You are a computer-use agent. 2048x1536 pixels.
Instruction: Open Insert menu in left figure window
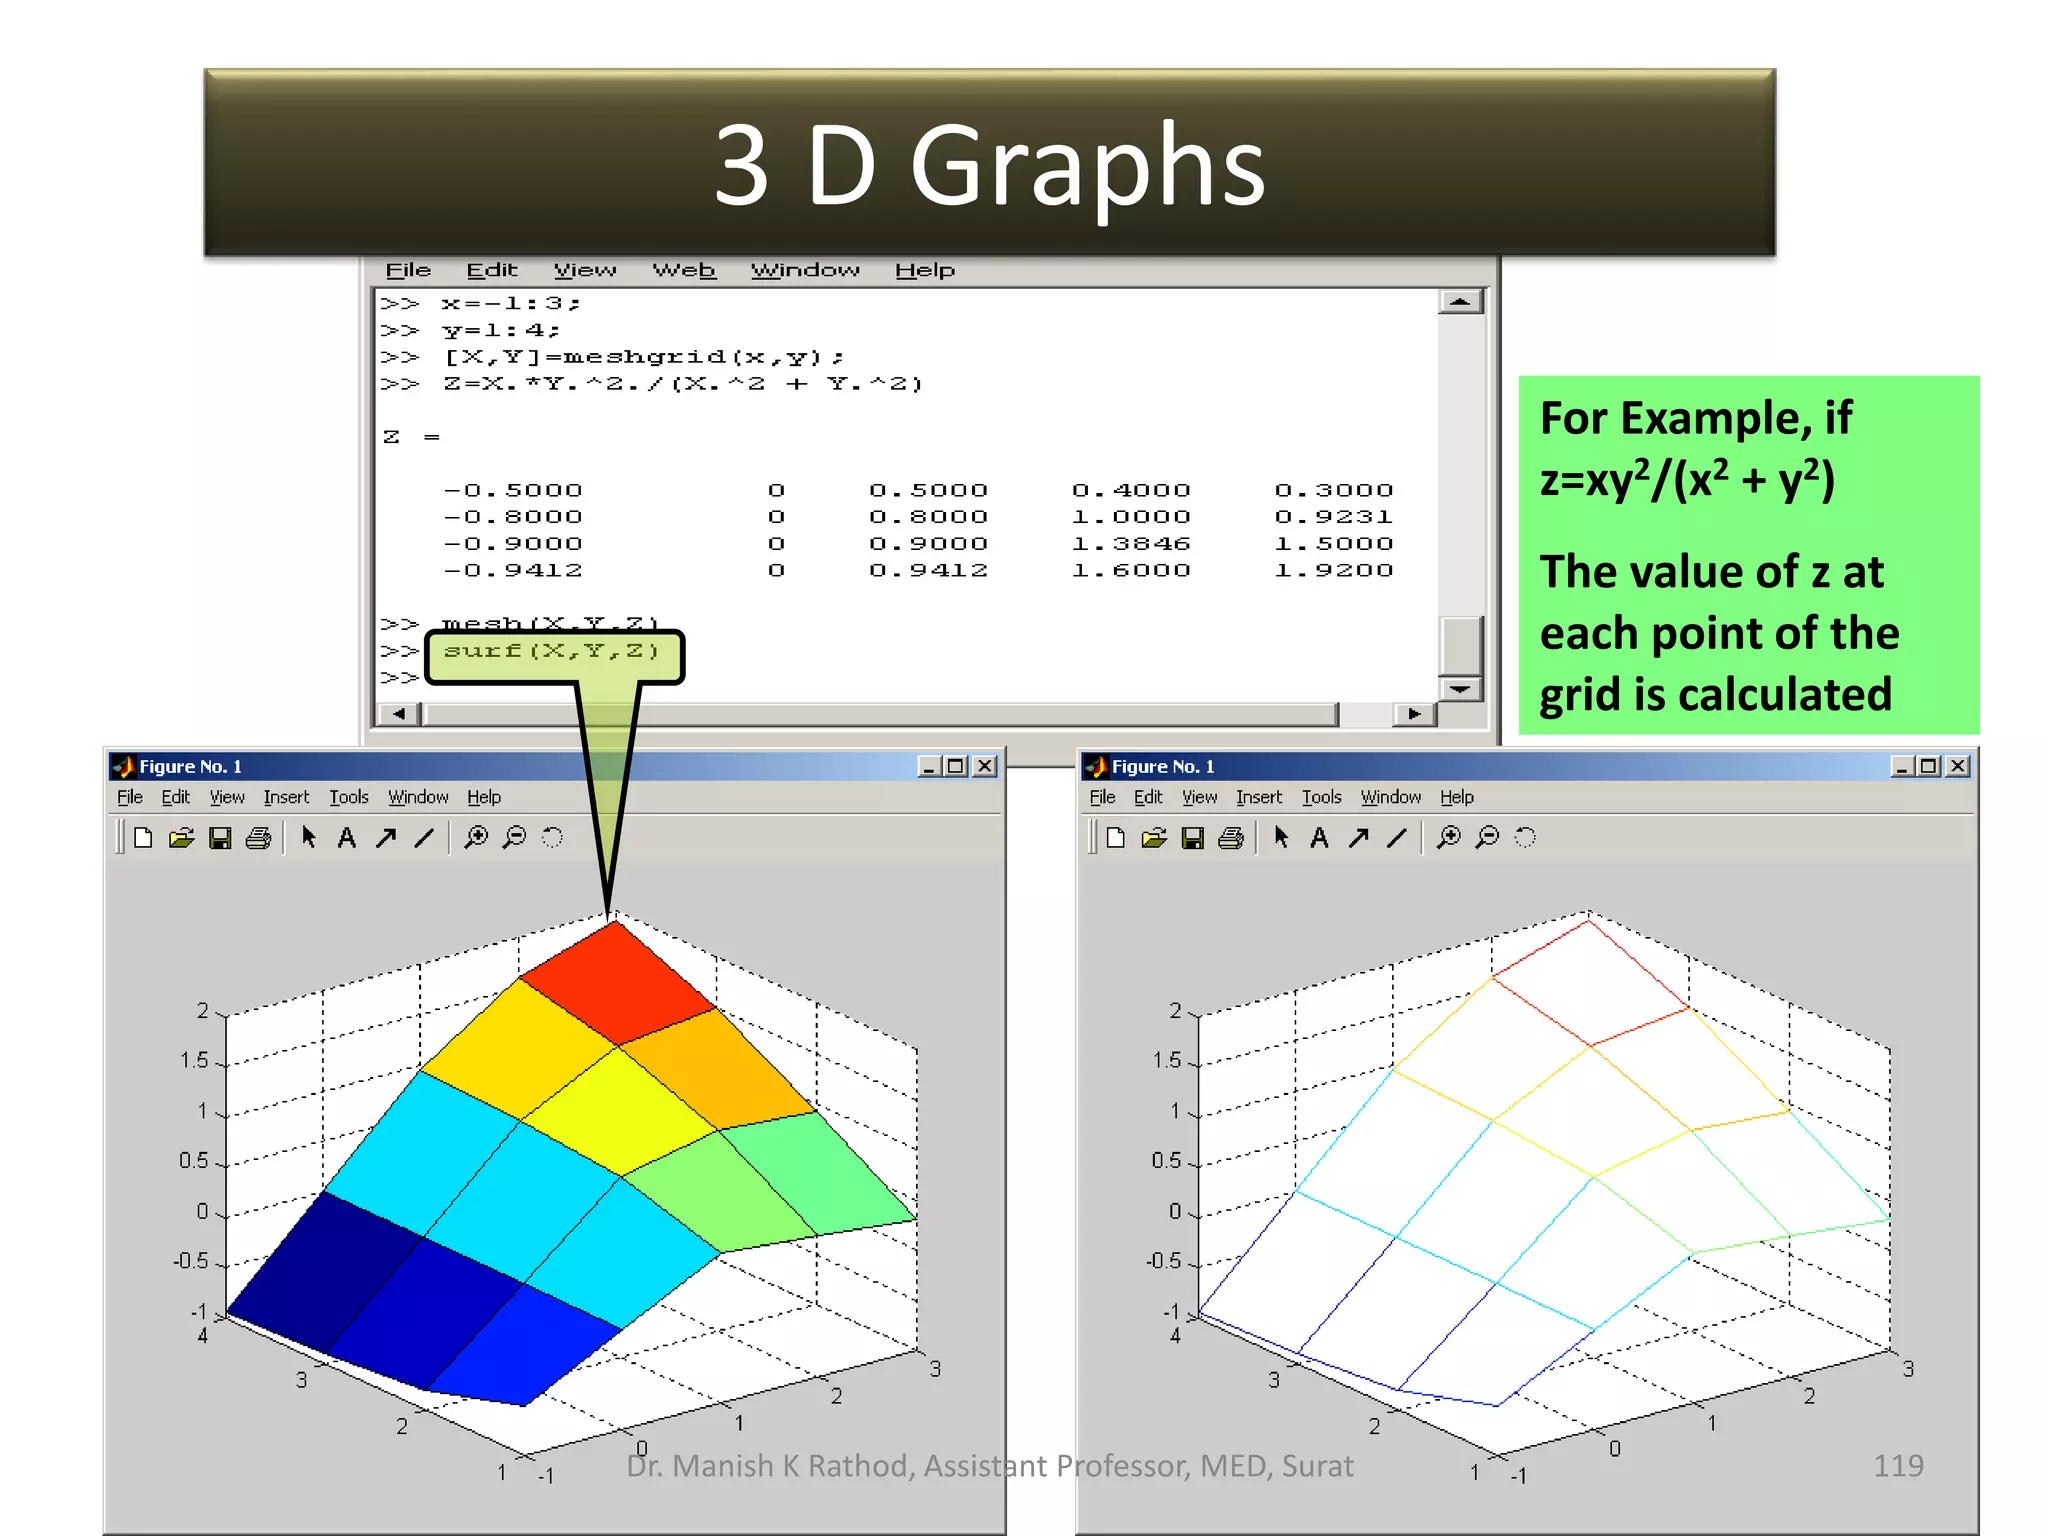286,797
